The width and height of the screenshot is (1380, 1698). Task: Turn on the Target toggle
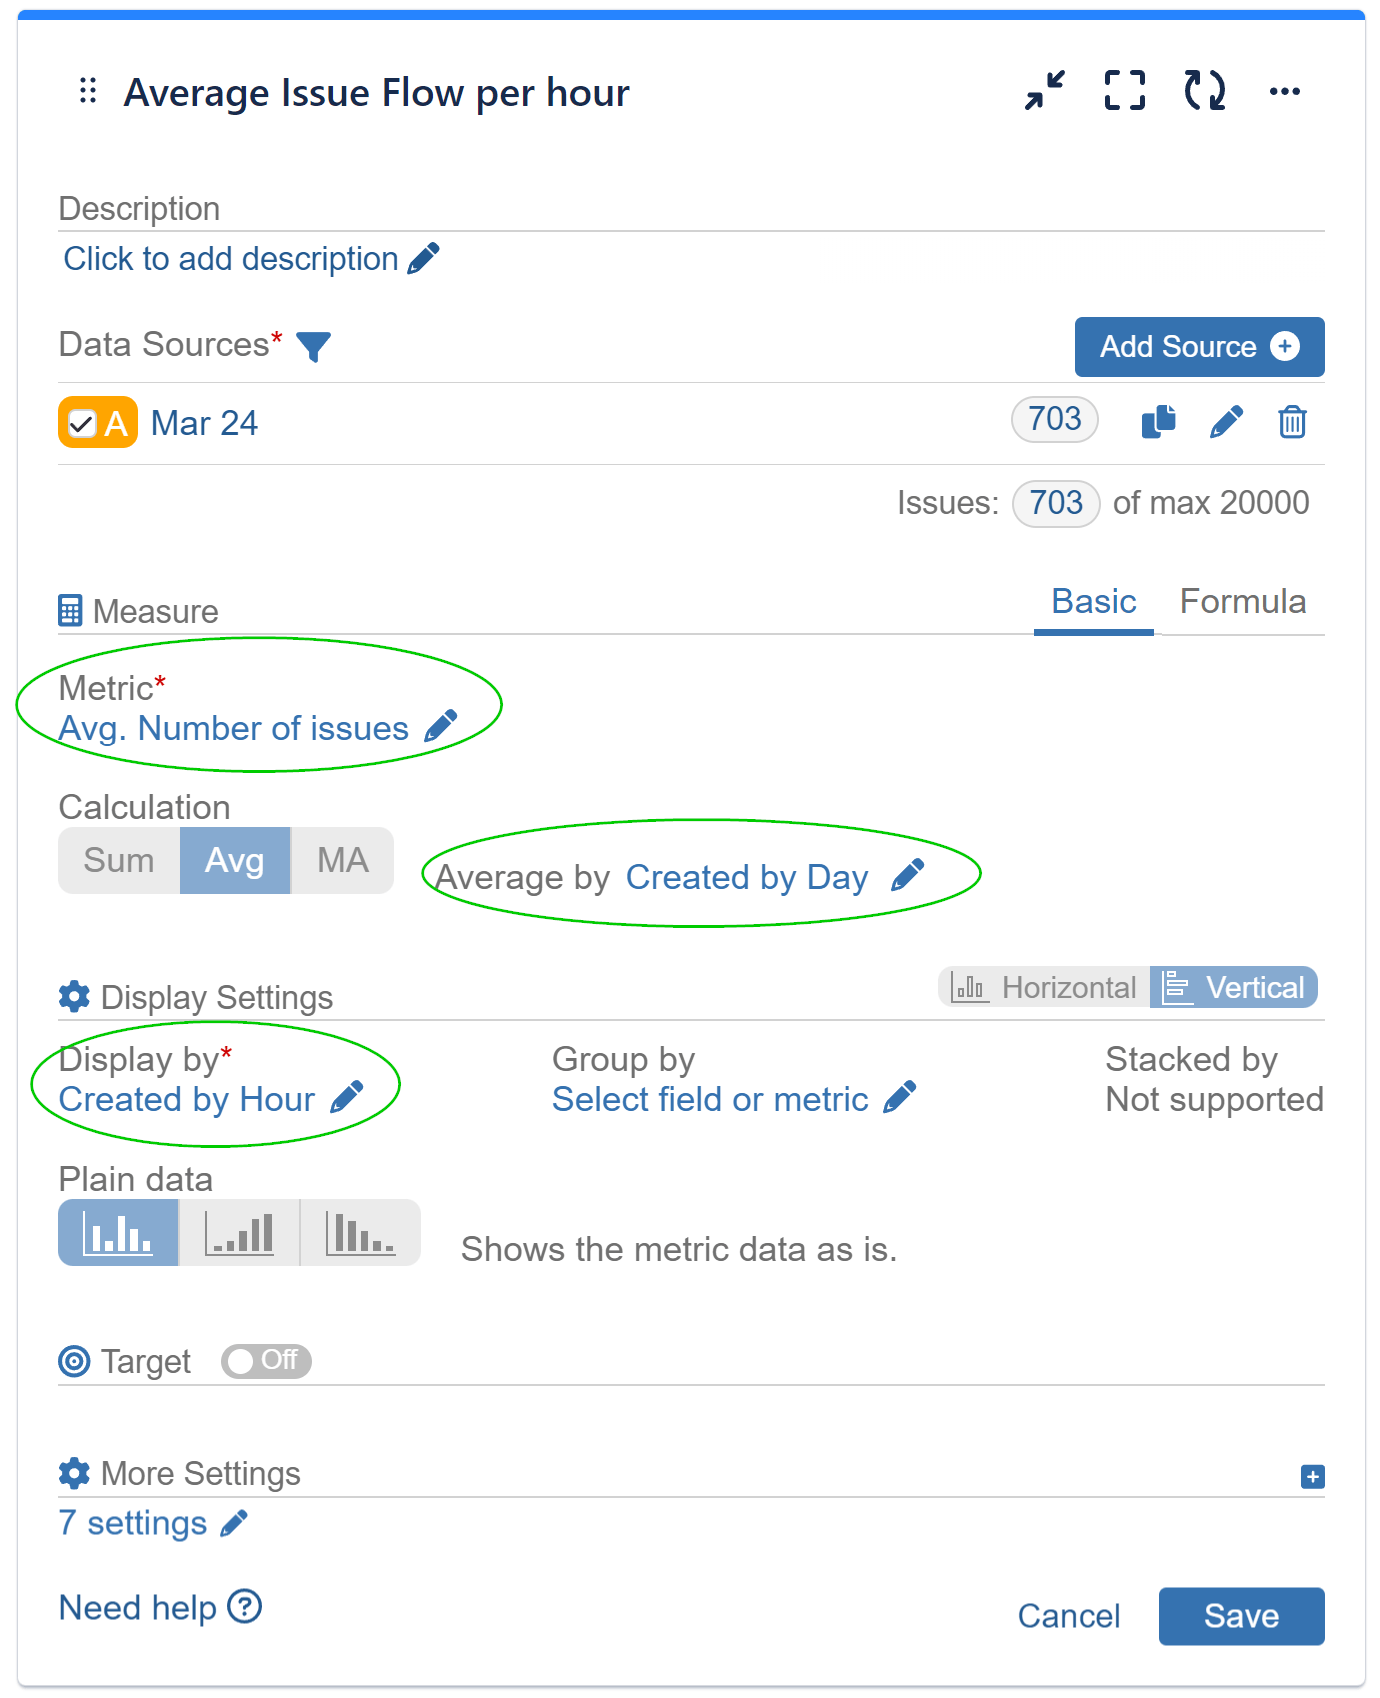tap(265, 1361)
